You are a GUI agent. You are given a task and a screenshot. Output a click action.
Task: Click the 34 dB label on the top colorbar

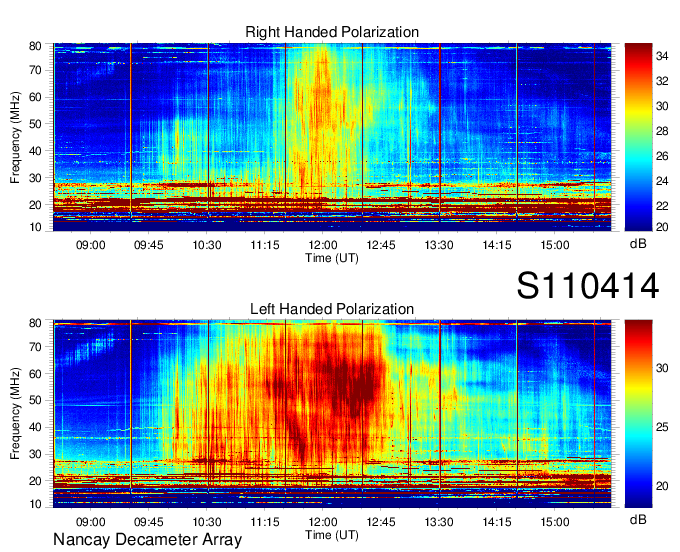(662, 56)
